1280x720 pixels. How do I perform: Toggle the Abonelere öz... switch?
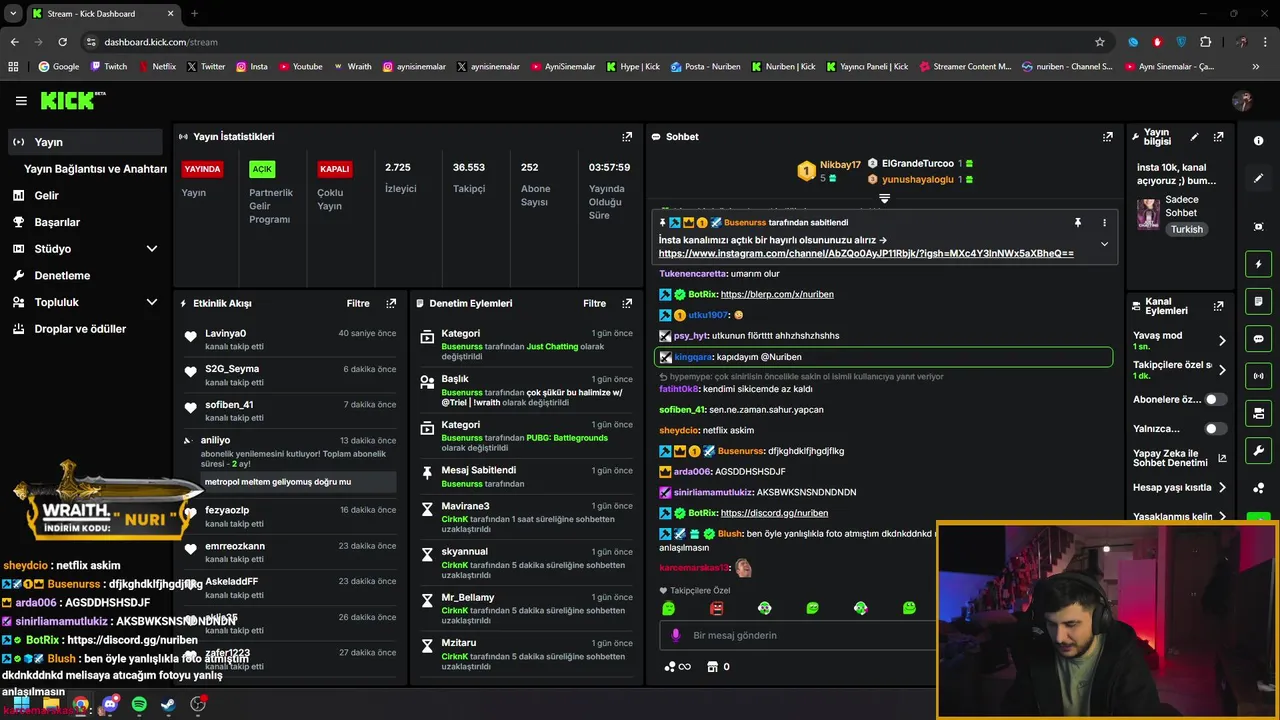click(x=1215, y=399)
